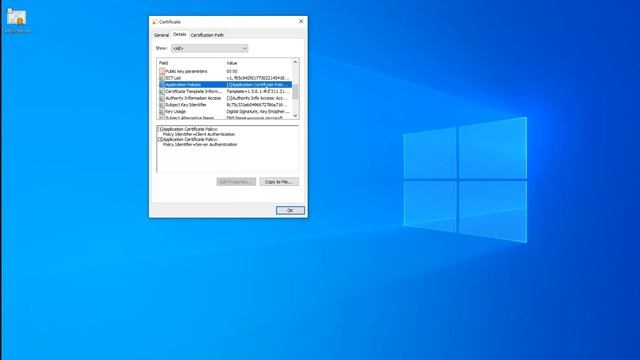Select the Key Usage field name
This screenshot has width=640, height=360.
pyautogui.click(x=175, y=111)
